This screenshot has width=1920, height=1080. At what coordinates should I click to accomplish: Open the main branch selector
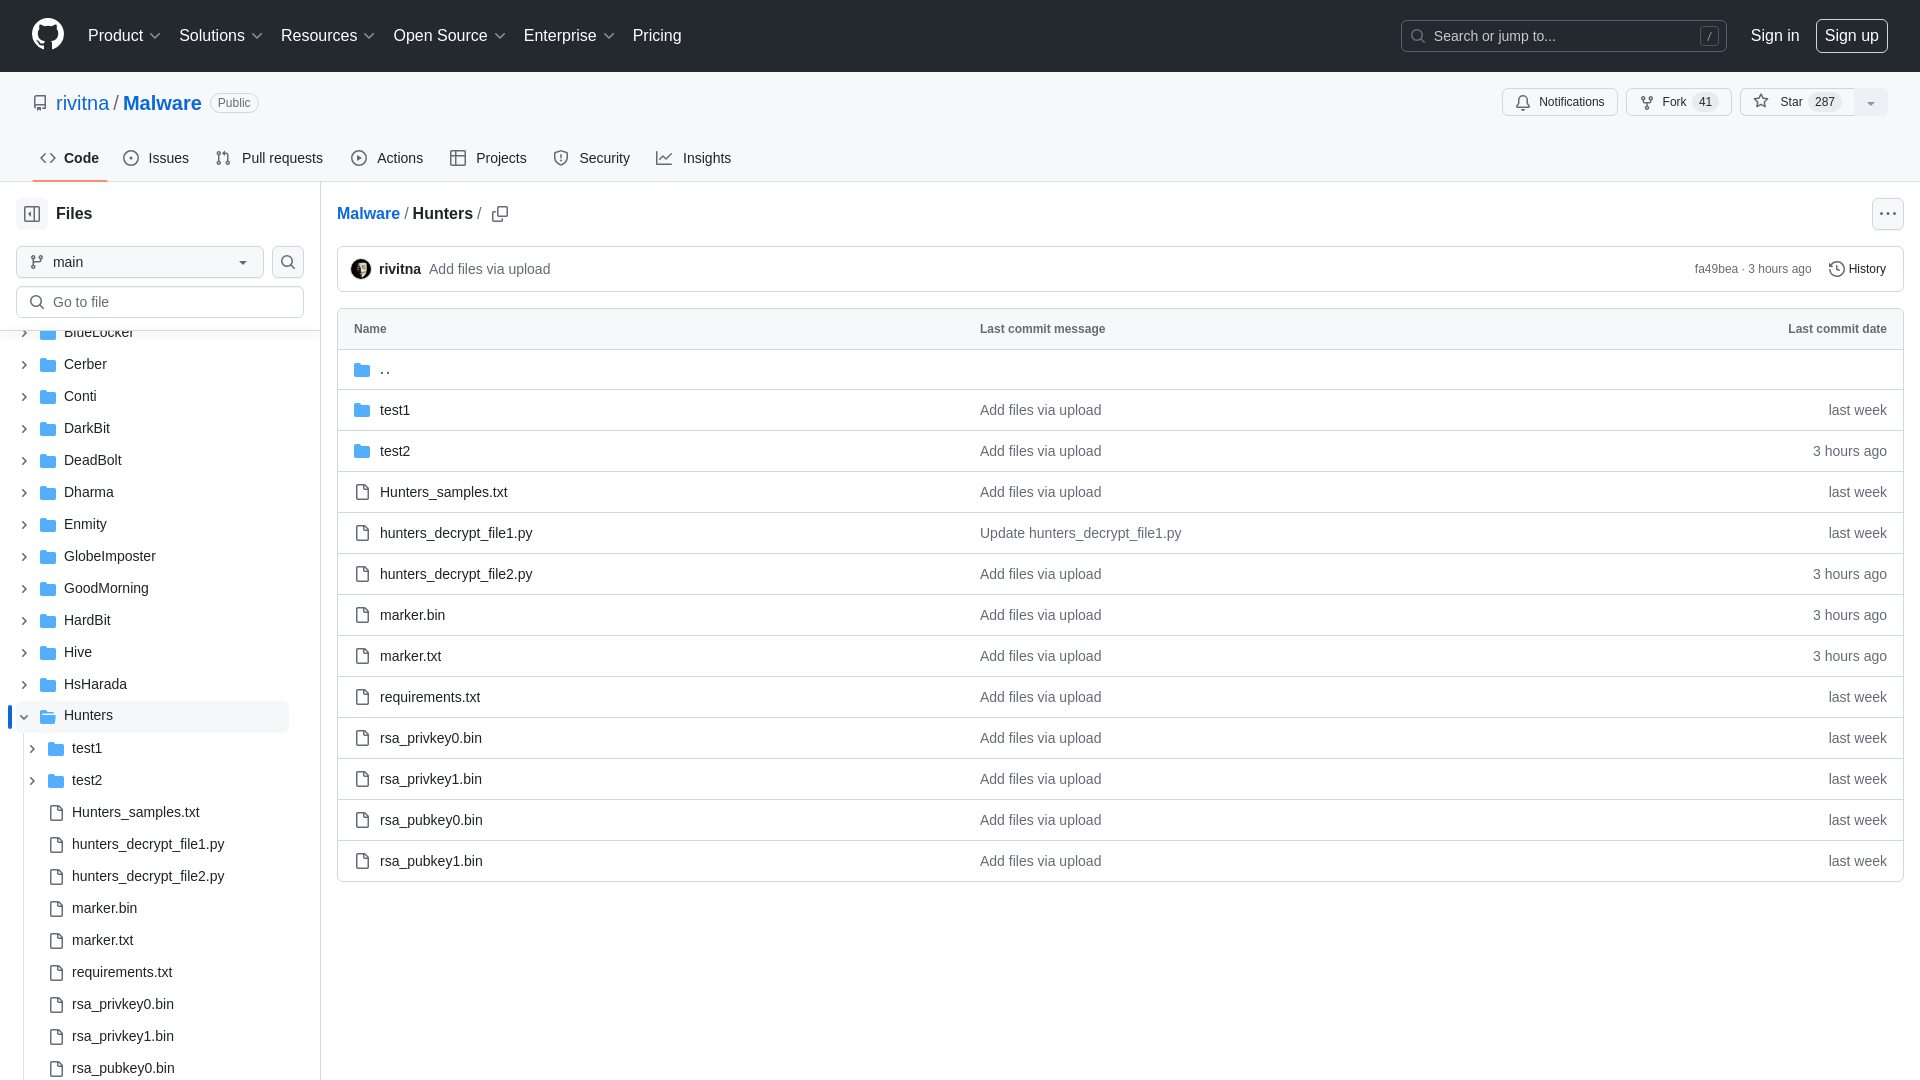point(140,262)
